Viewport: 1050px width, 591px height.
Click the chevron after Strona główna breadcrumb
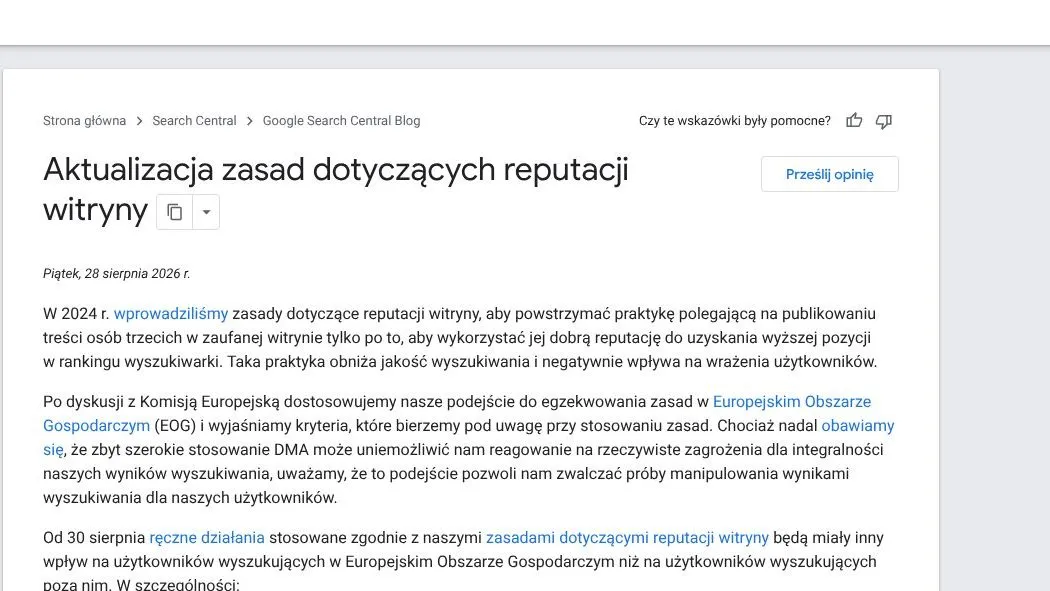[x=139, y=121]
